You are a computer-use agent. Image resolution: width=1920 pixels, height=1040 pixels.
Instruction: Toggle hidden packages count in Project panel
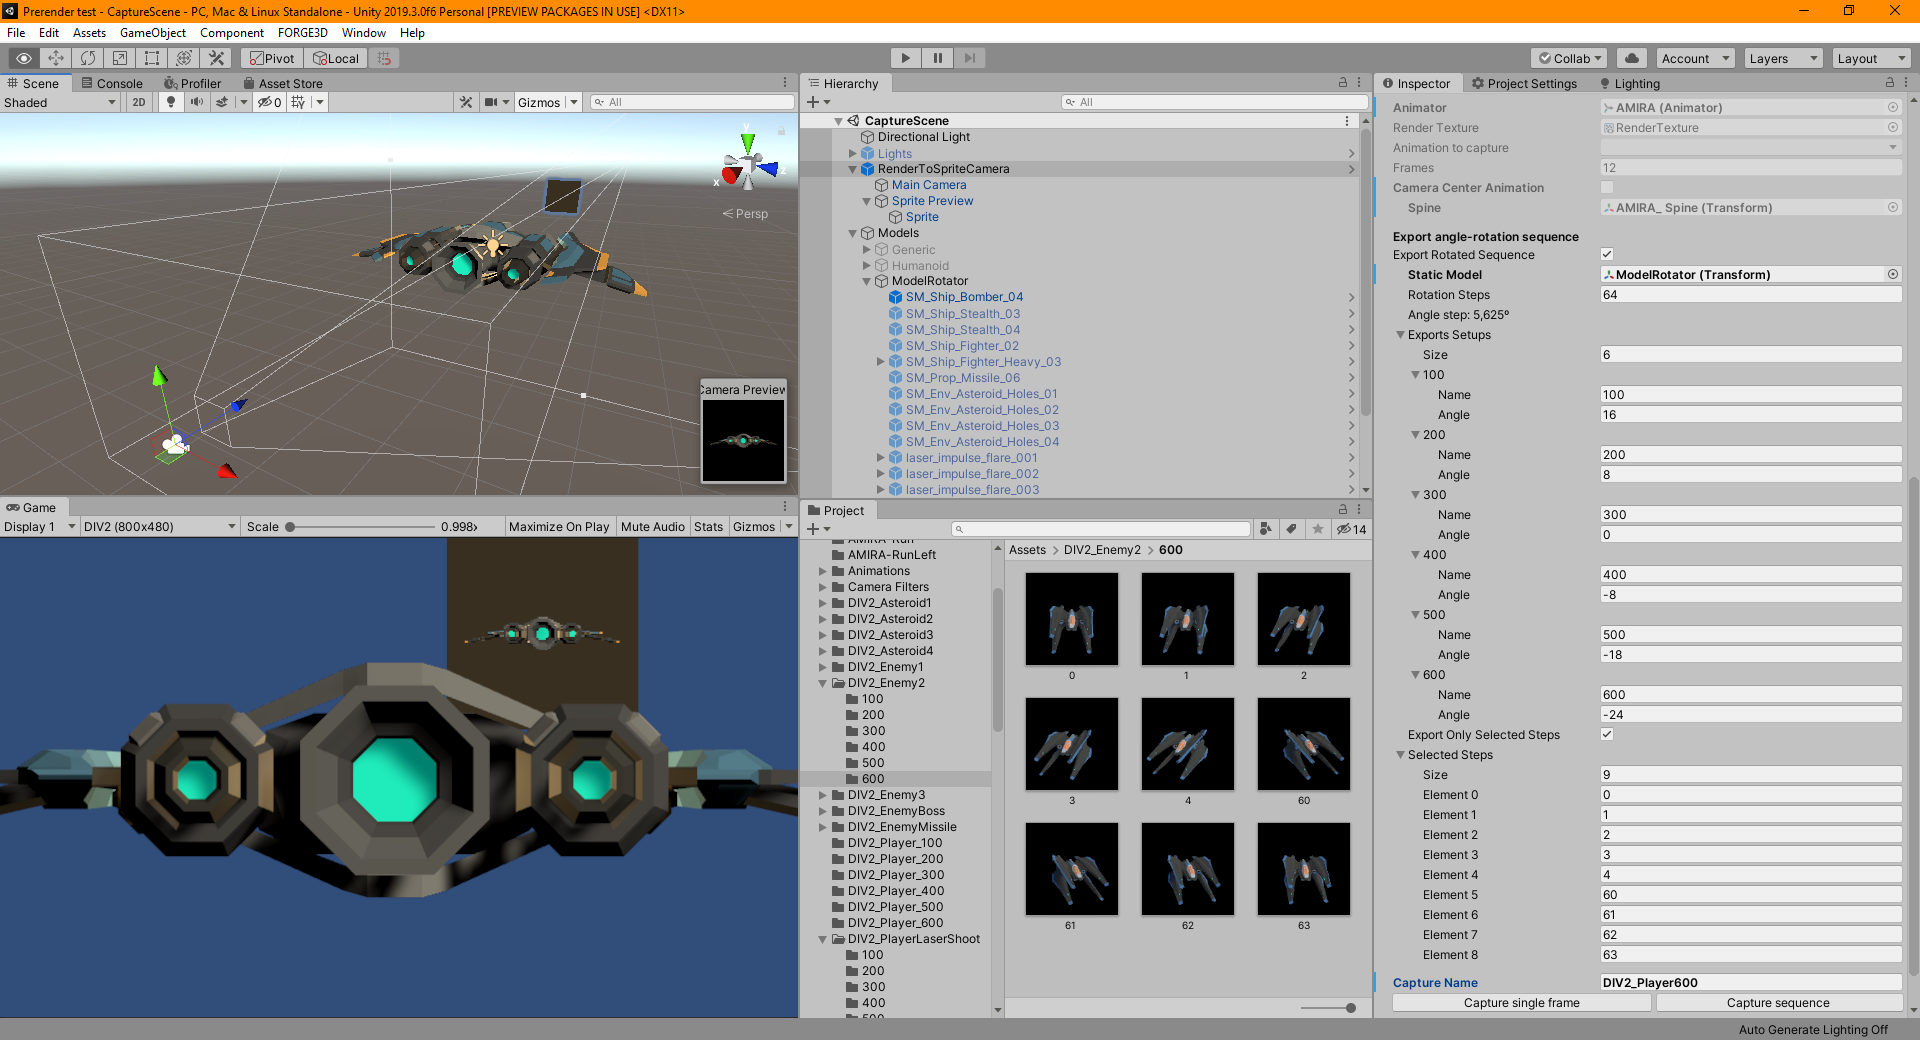pos(1351,529)
